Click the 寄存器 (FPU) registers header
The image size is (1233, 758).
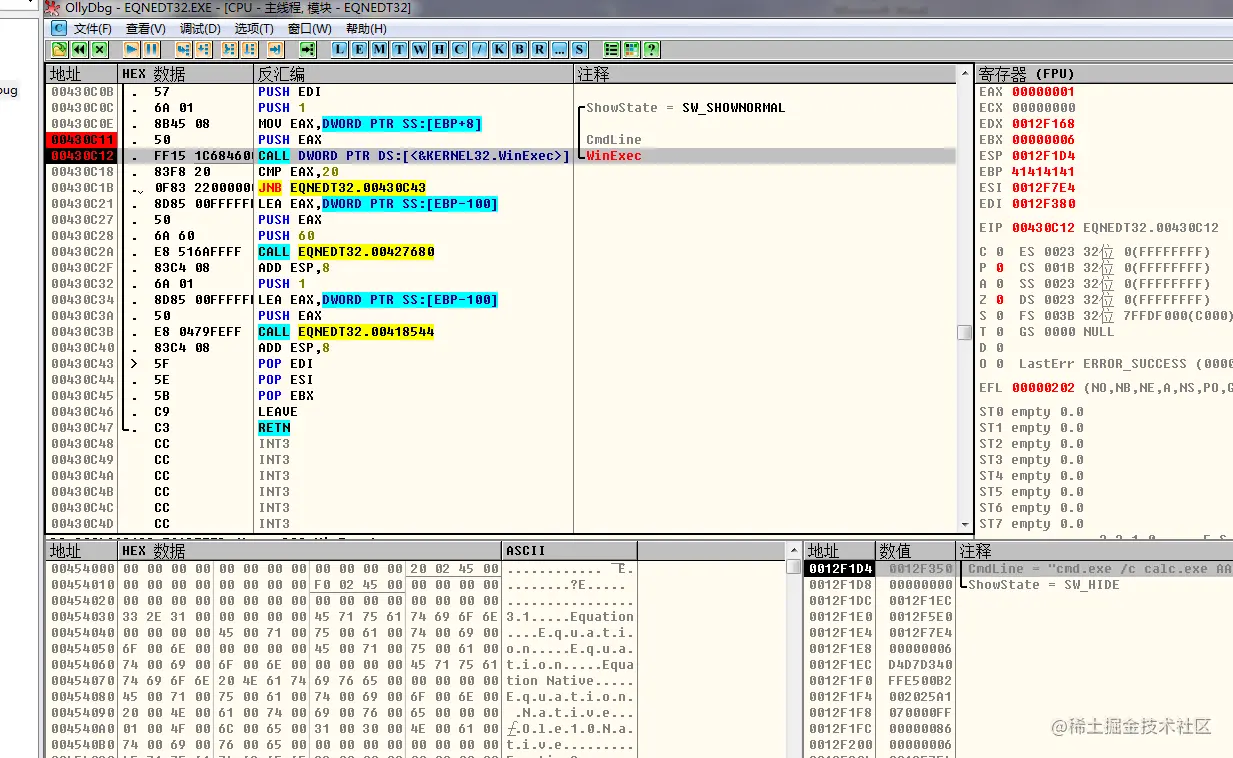1104,74
